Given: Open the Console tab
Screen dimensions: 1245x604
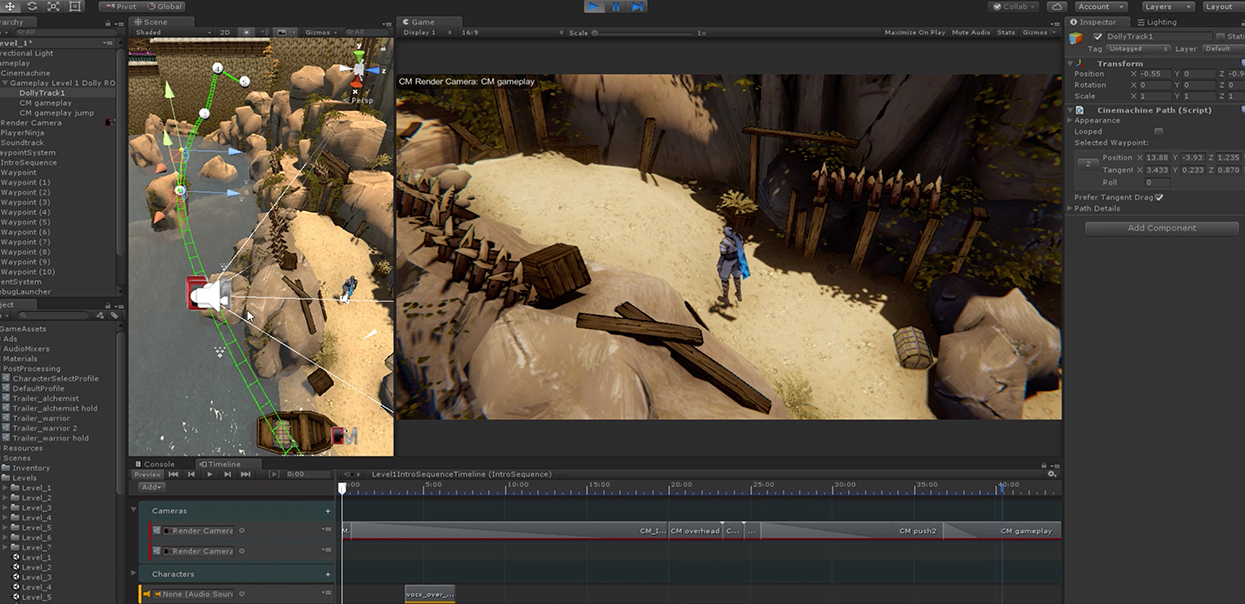Looking at the screenshot, I should (x=159, y=464).
